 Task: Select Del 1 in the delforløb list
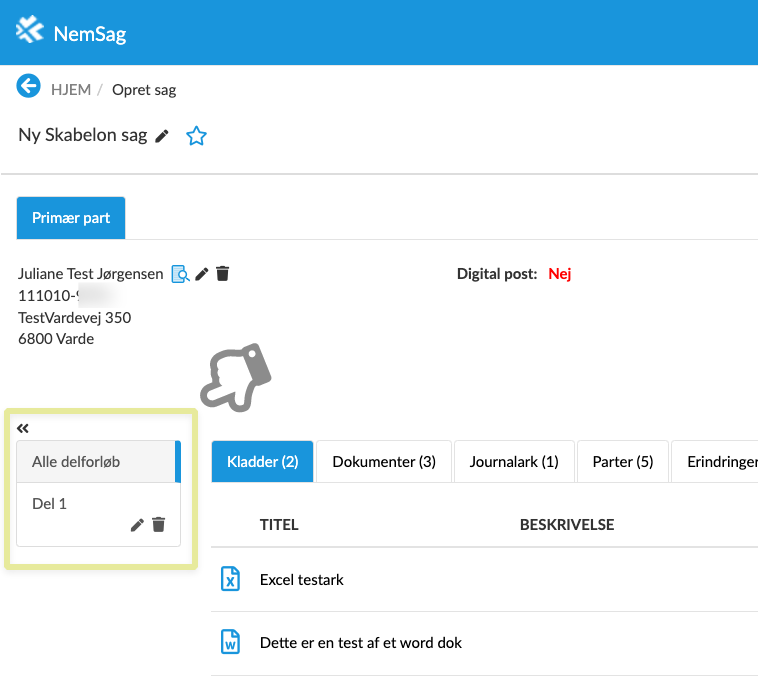click(50, 504)
